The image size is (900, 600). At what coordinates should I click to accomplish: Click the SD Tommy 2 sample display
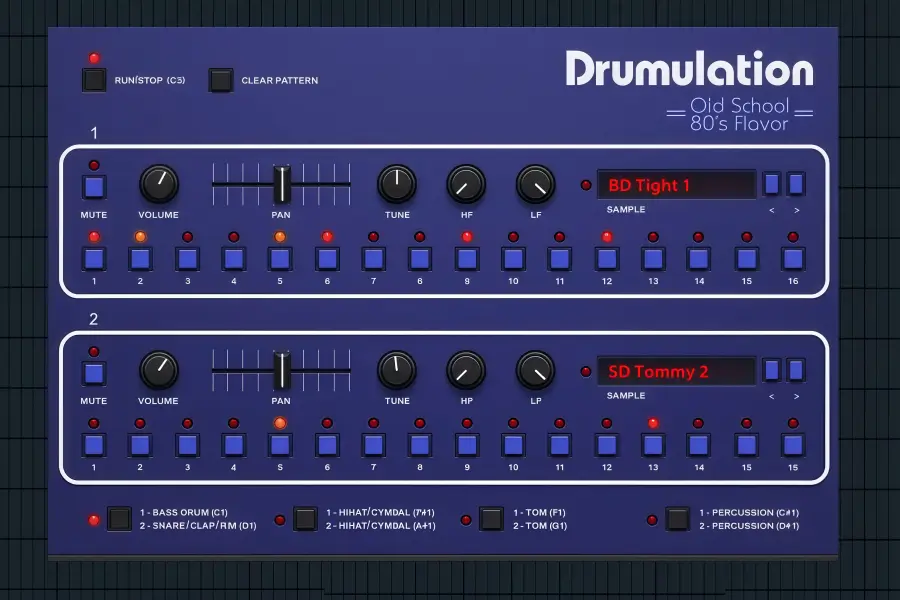pos(677,371)
